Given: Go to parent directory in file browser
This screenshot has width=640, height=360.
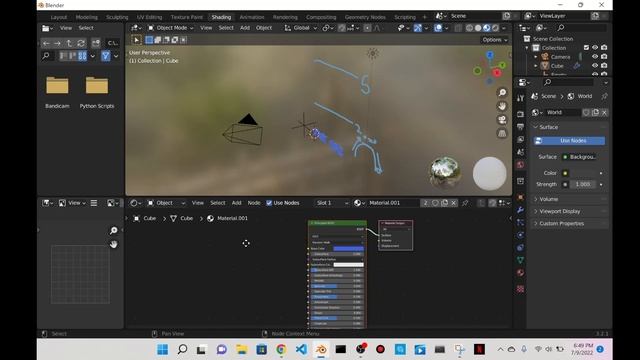Looking at the screenshot, I should click(69, 43).
